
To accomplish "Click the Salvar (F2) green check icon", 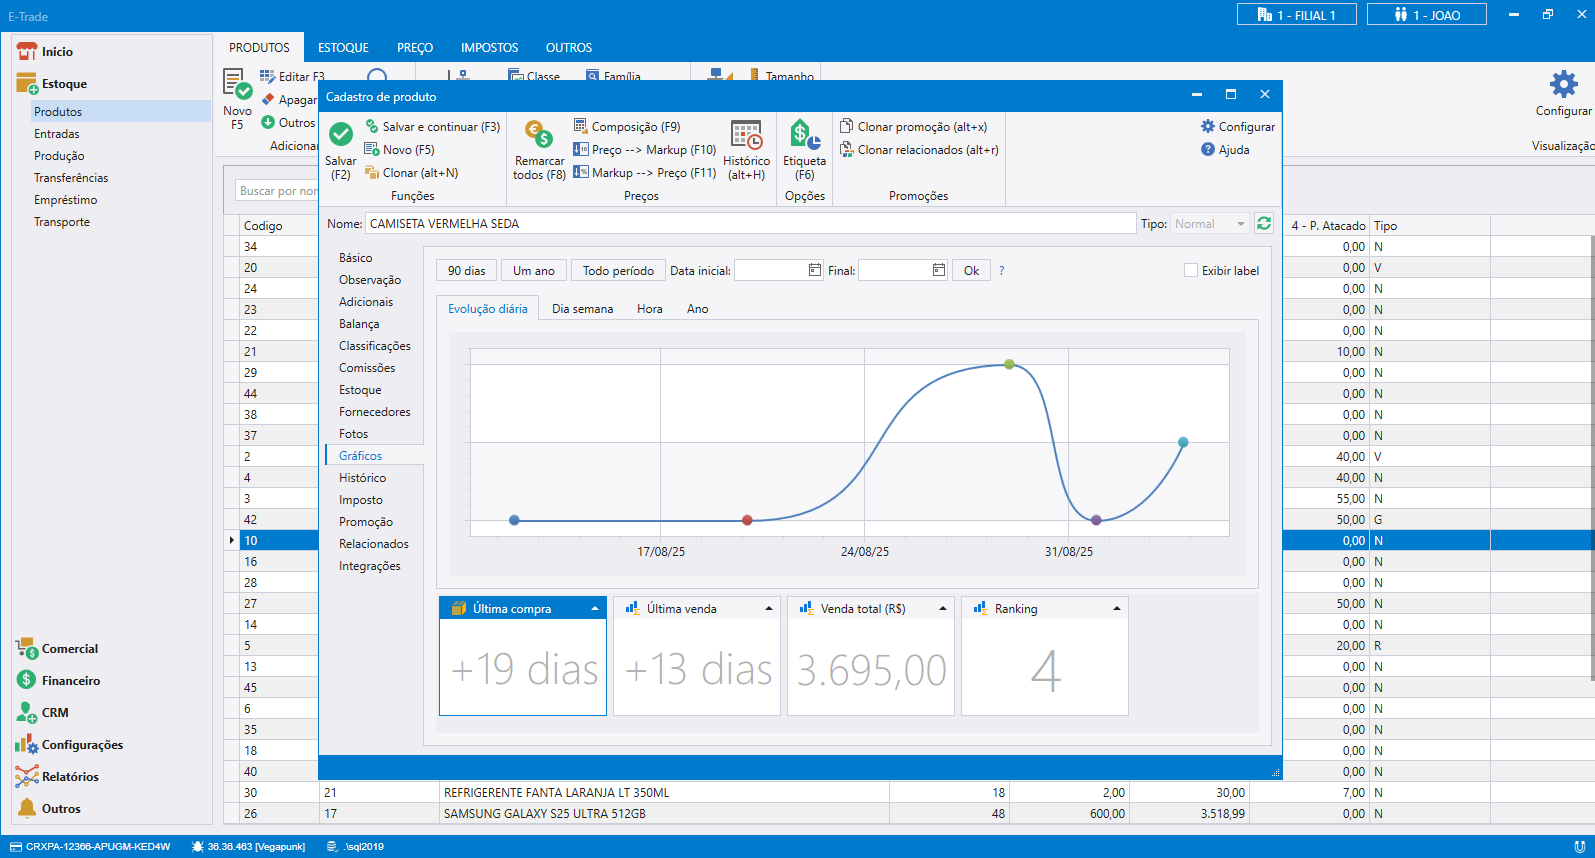I will (341, 134).
